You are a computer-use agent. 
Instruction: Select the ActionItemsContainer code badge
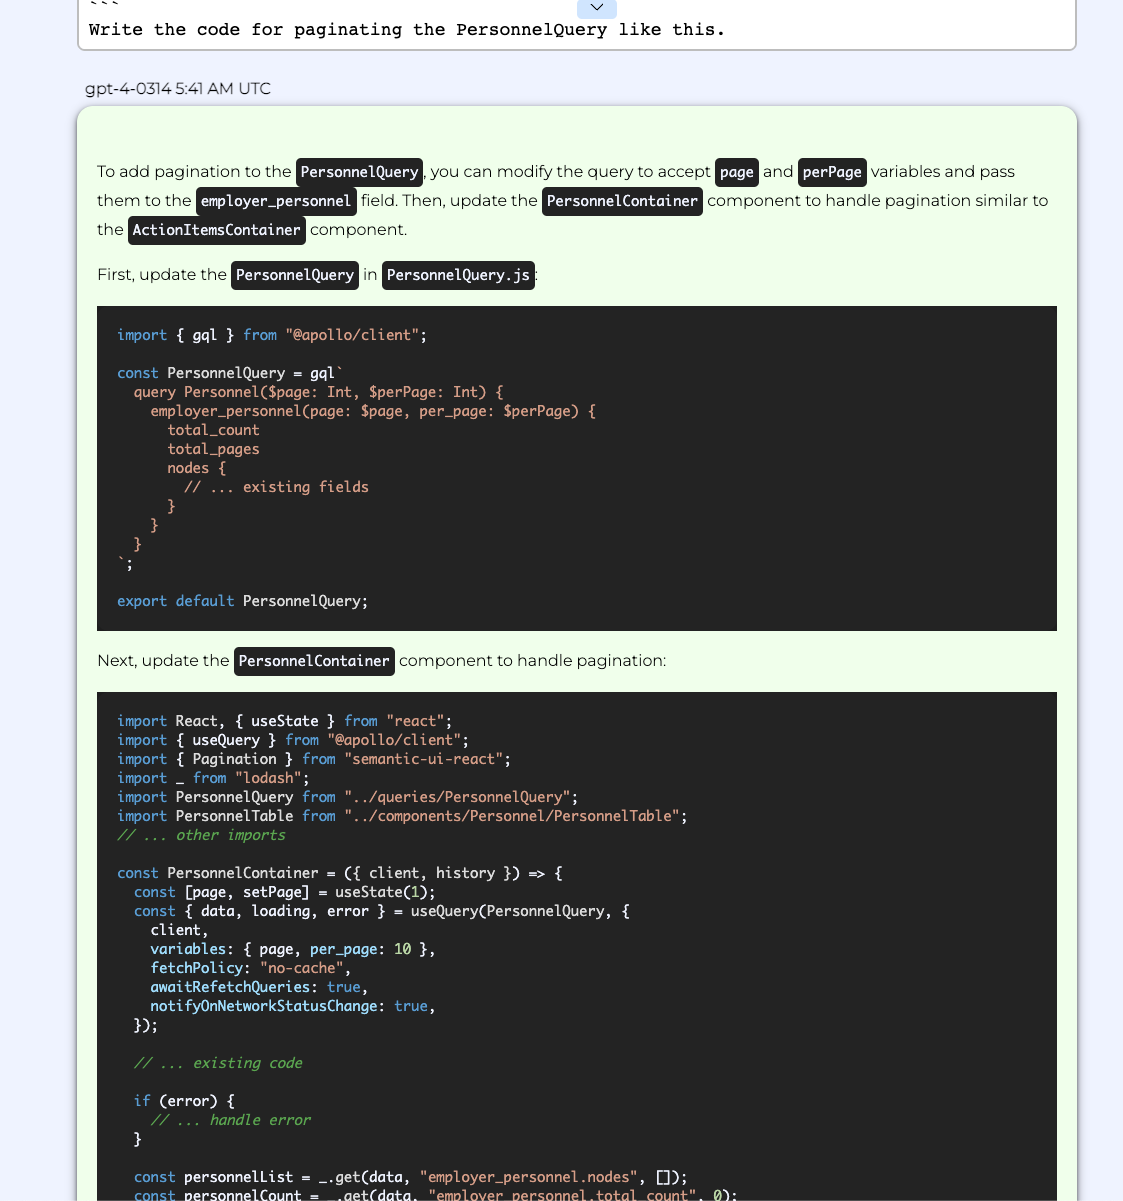216,230
